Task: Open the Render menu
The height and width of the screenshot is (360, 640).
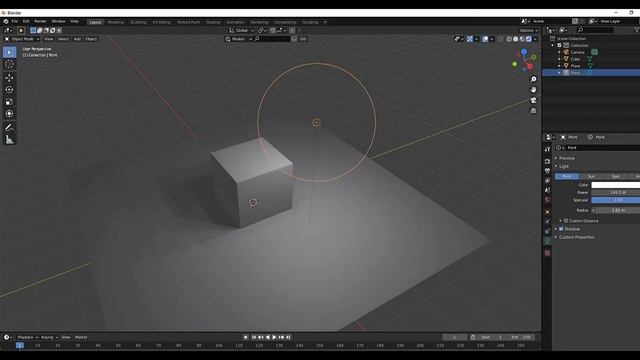Action: pos(40,22)
